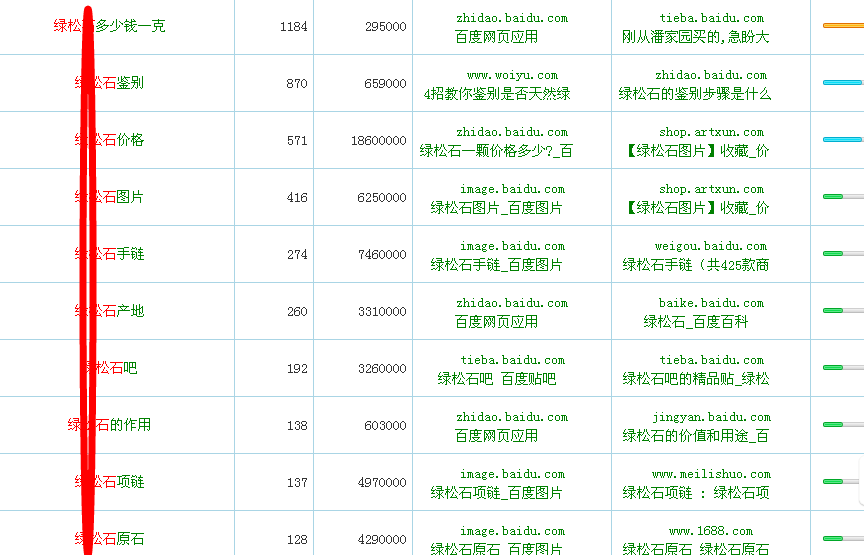Click the 绿松石一颗价格多少 result title
Viewport: 864px width, 555px height.
[497, 151]
